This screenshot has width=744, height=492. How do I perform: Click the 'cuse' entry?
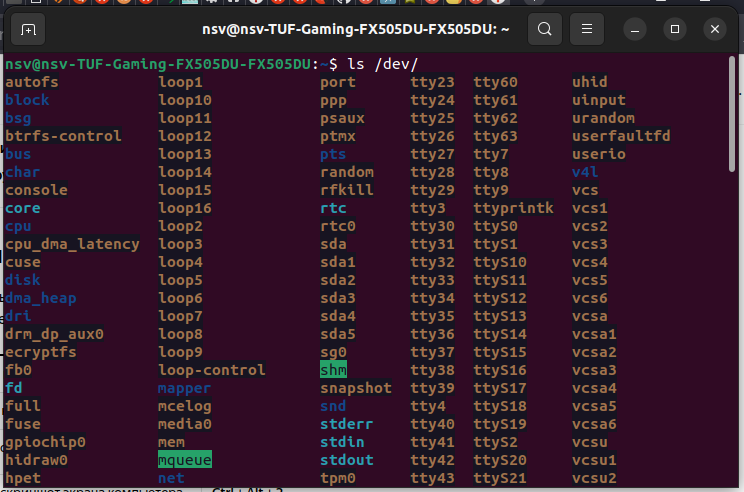click(22, 262)
